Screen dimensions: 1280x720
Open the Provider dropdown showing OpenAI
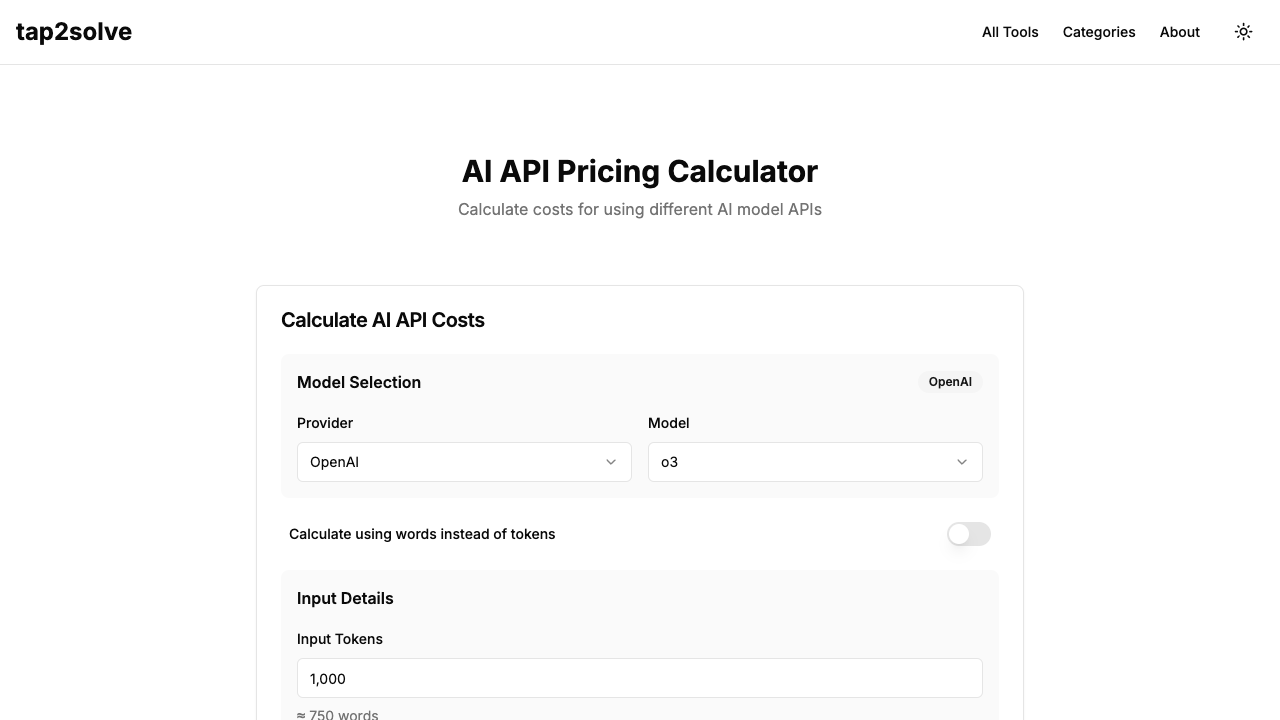pyautogui.click(x=464, y=462)
